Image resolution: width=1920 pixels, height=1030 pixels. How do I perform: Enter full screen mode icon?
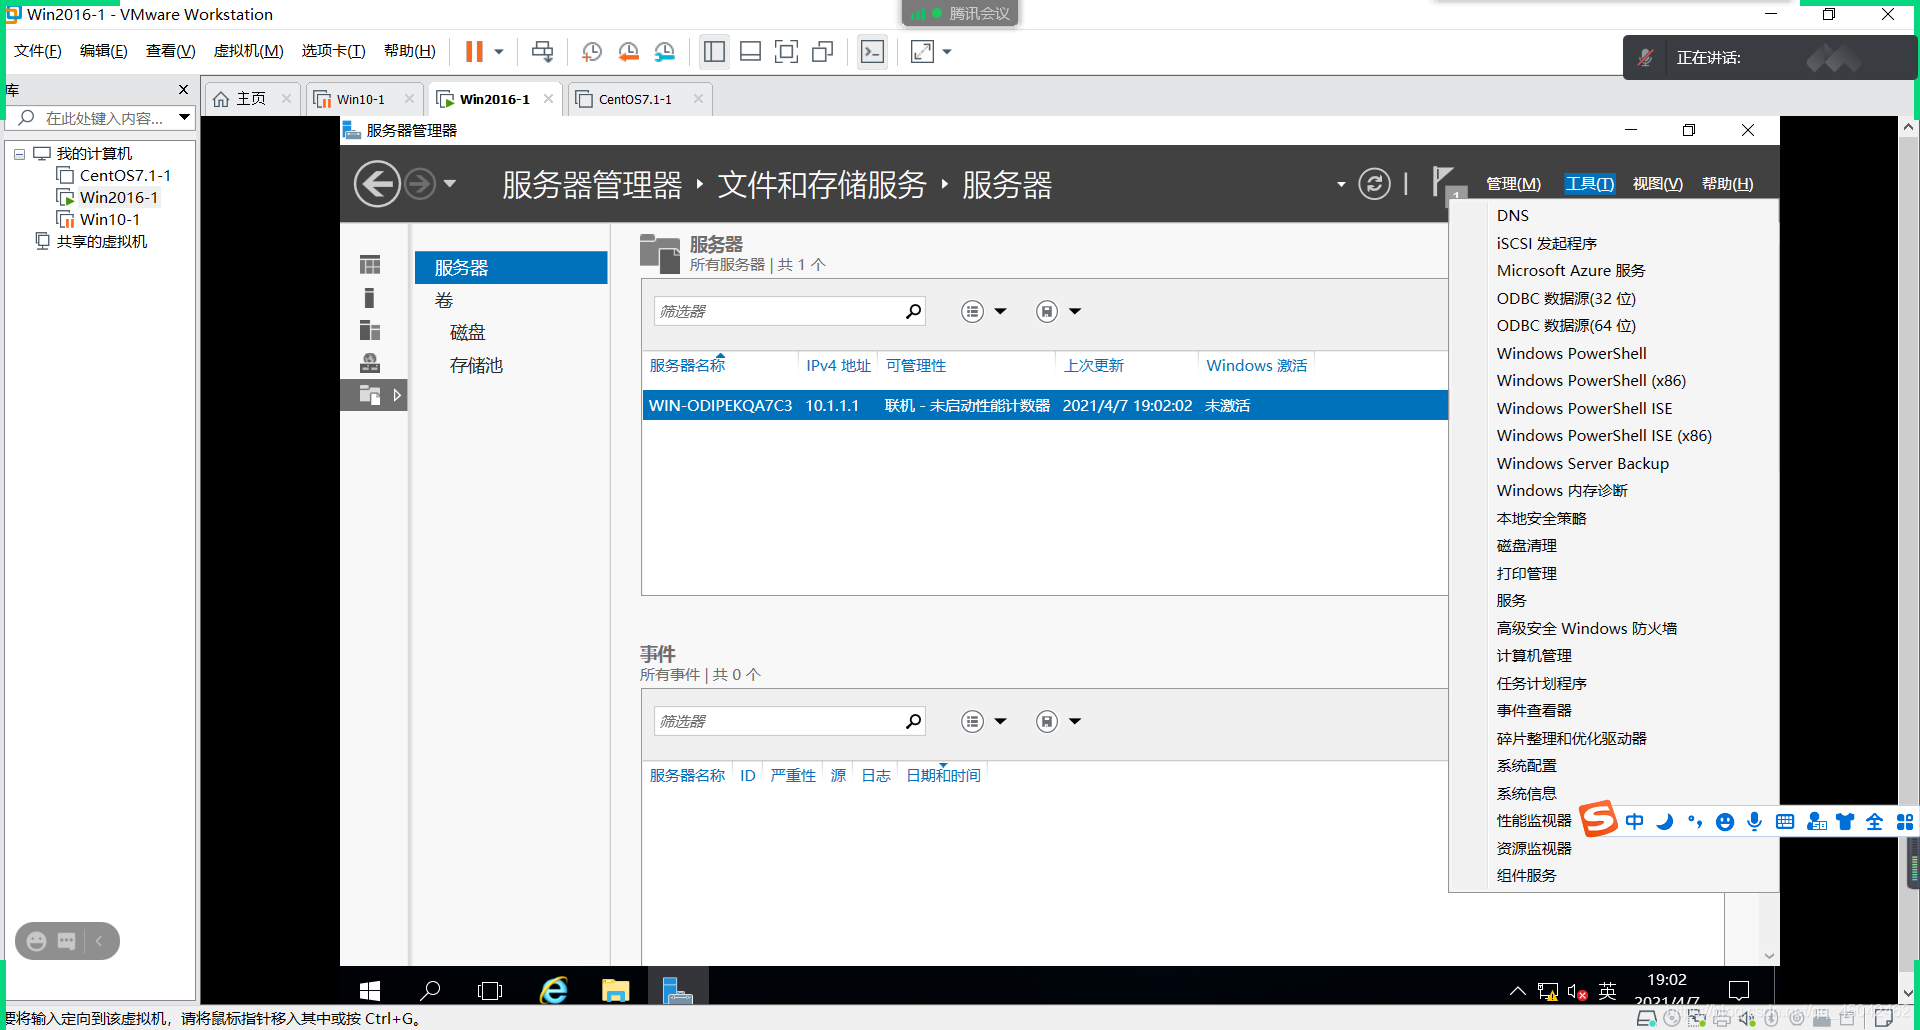pyautogui.click(x=787, y=52)
